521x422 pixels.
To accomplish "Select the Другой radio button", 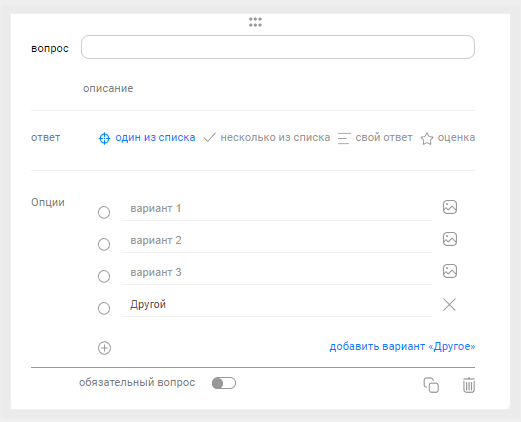I will 104,308.
